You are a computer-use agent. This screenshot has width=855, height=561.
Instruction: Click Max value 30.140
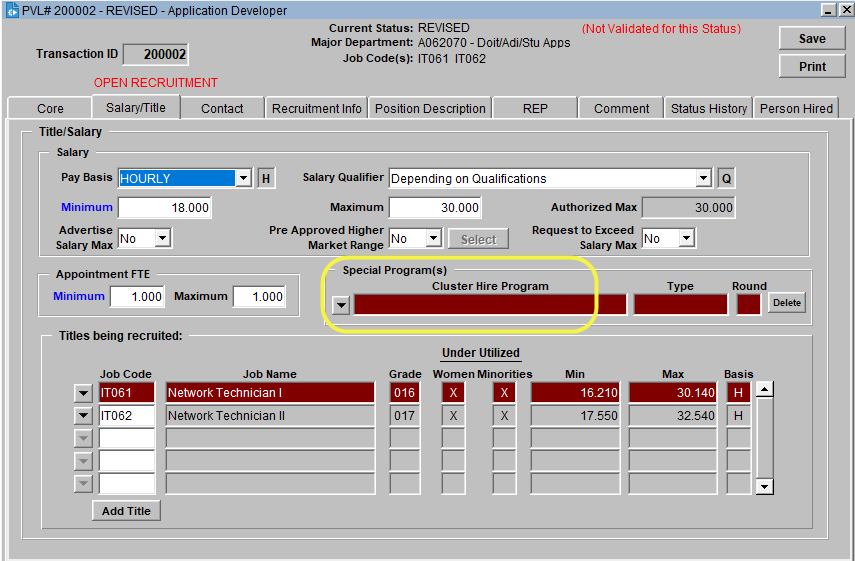coord(672,393)
